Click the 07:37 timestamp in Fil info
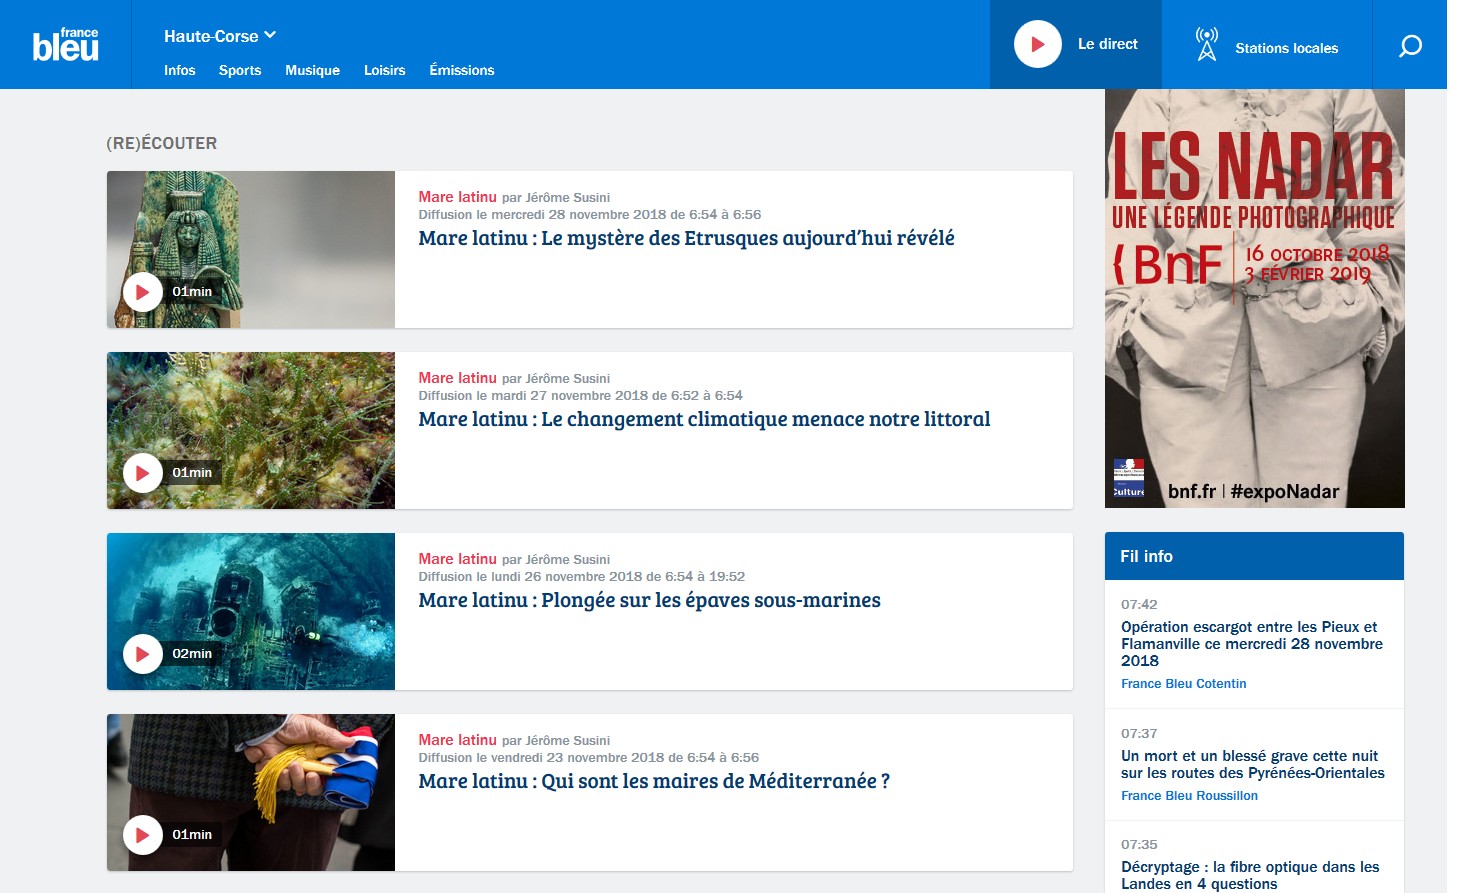Image resolution: width=1476 pixels, height=893 pixels. [1139, 733]
